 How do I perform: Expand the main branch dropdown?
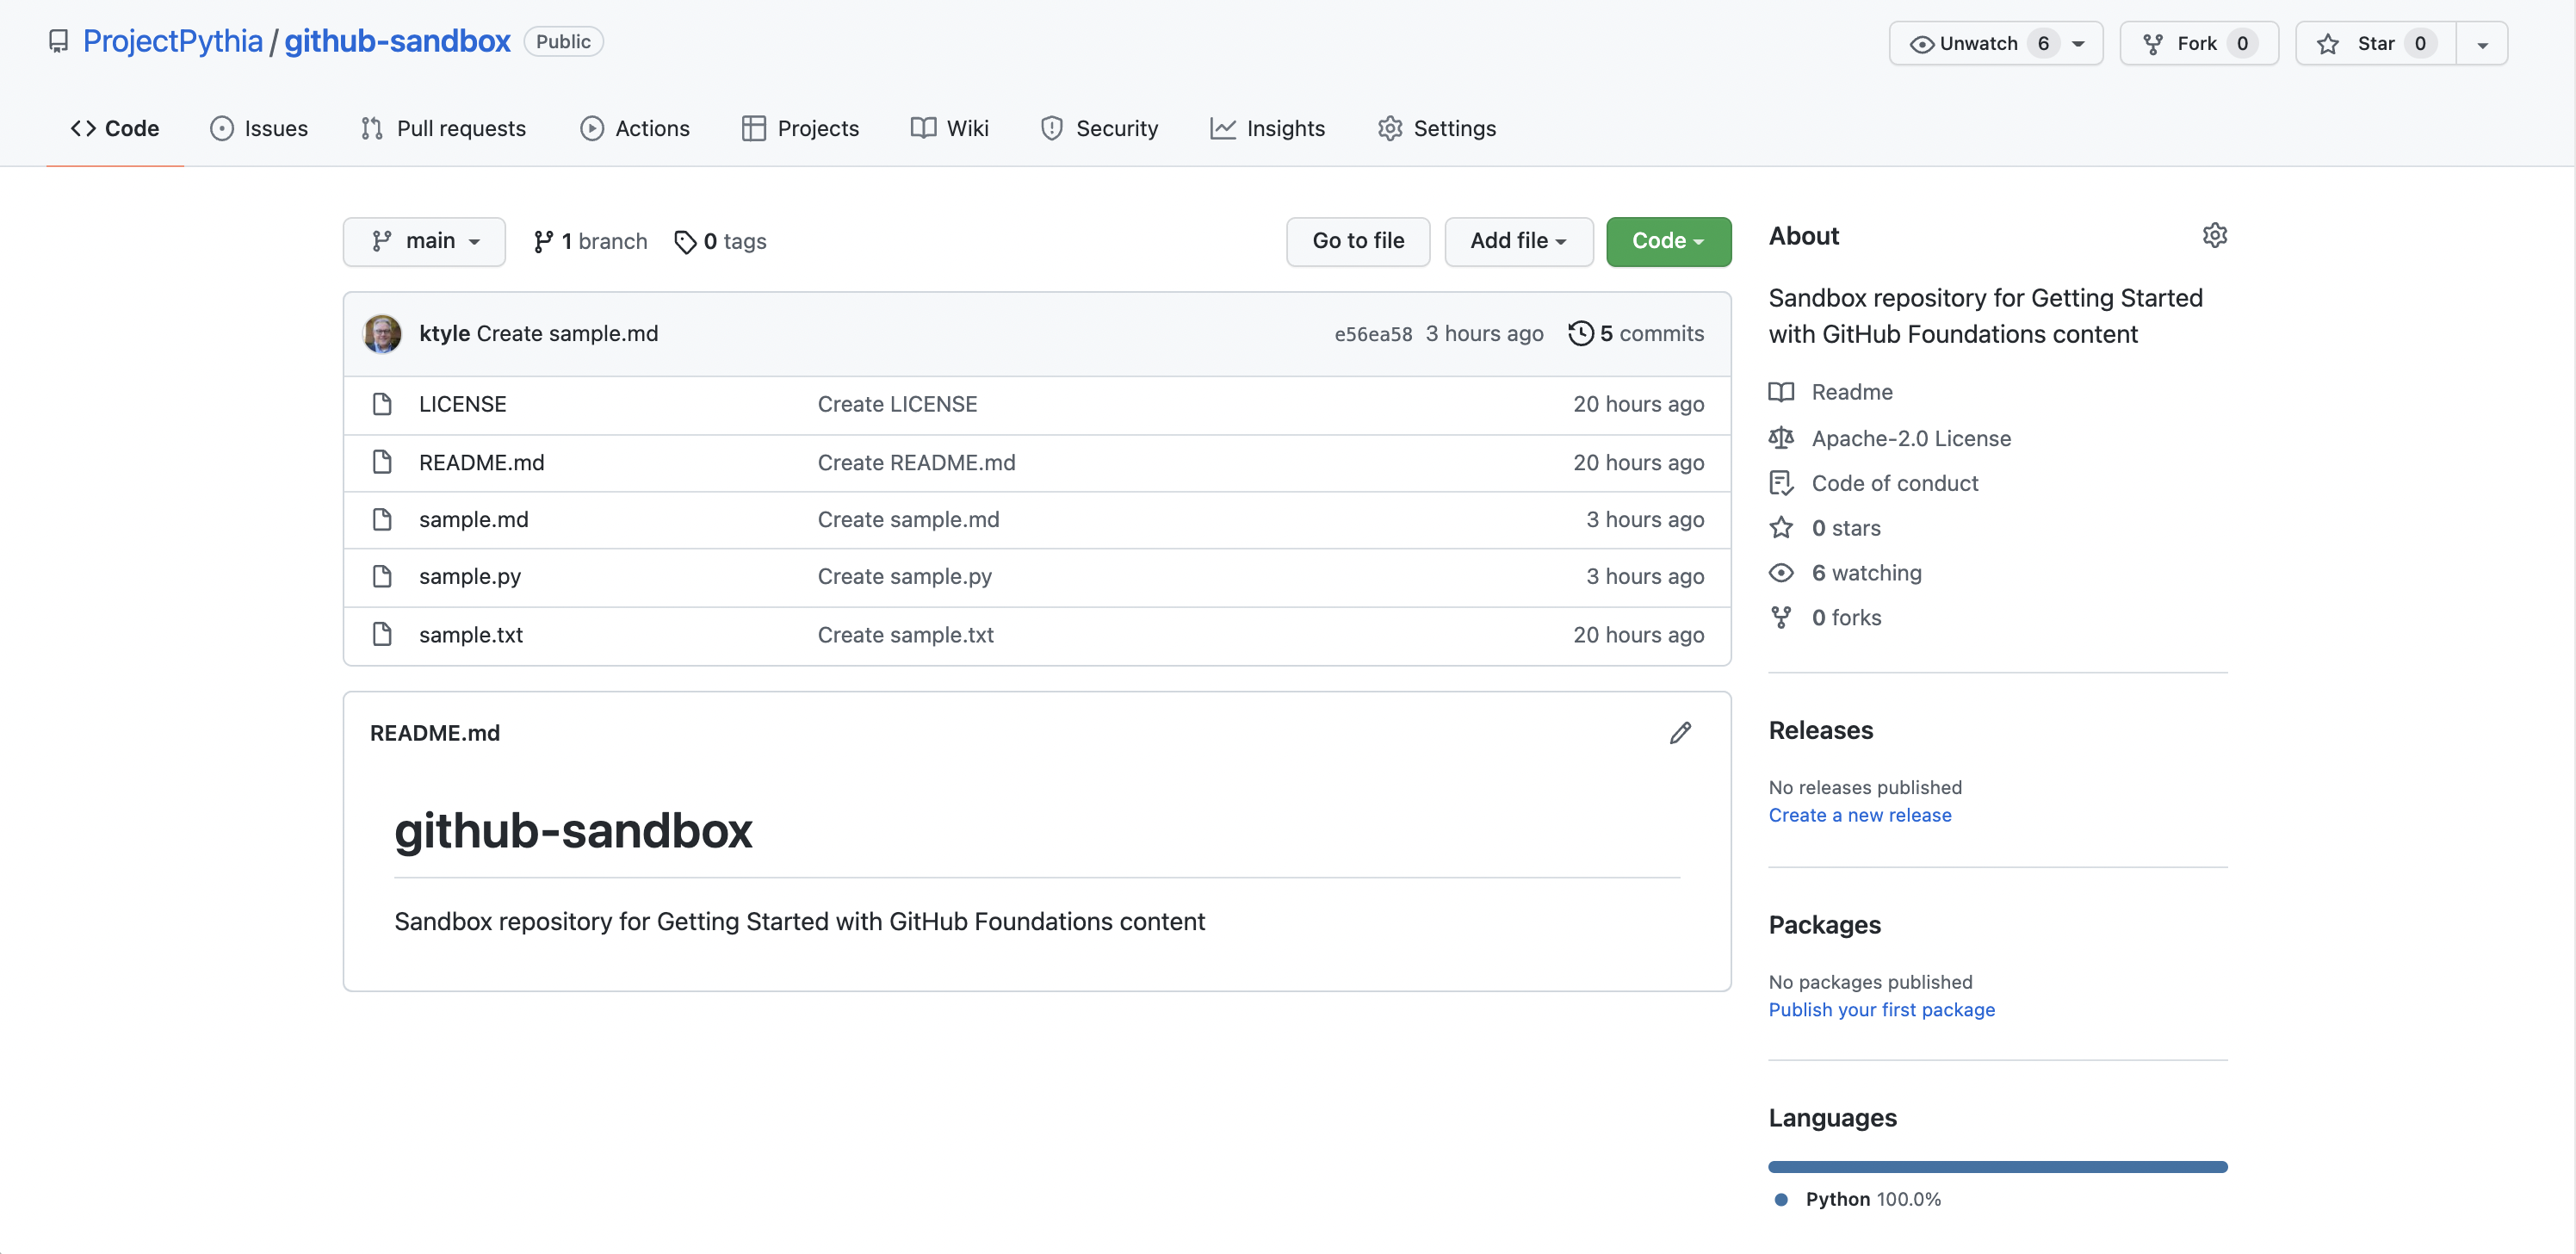(x=424, y=240)
